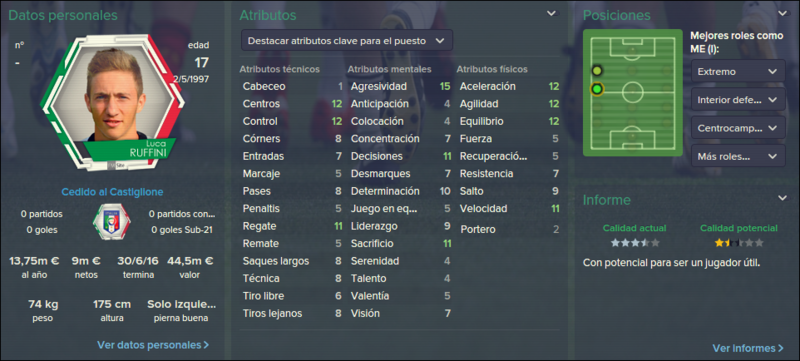This screenshot has width=800, height=361.
Task: Click the current ability star rating
Action: pyautogui.click(x=635, y=243)
